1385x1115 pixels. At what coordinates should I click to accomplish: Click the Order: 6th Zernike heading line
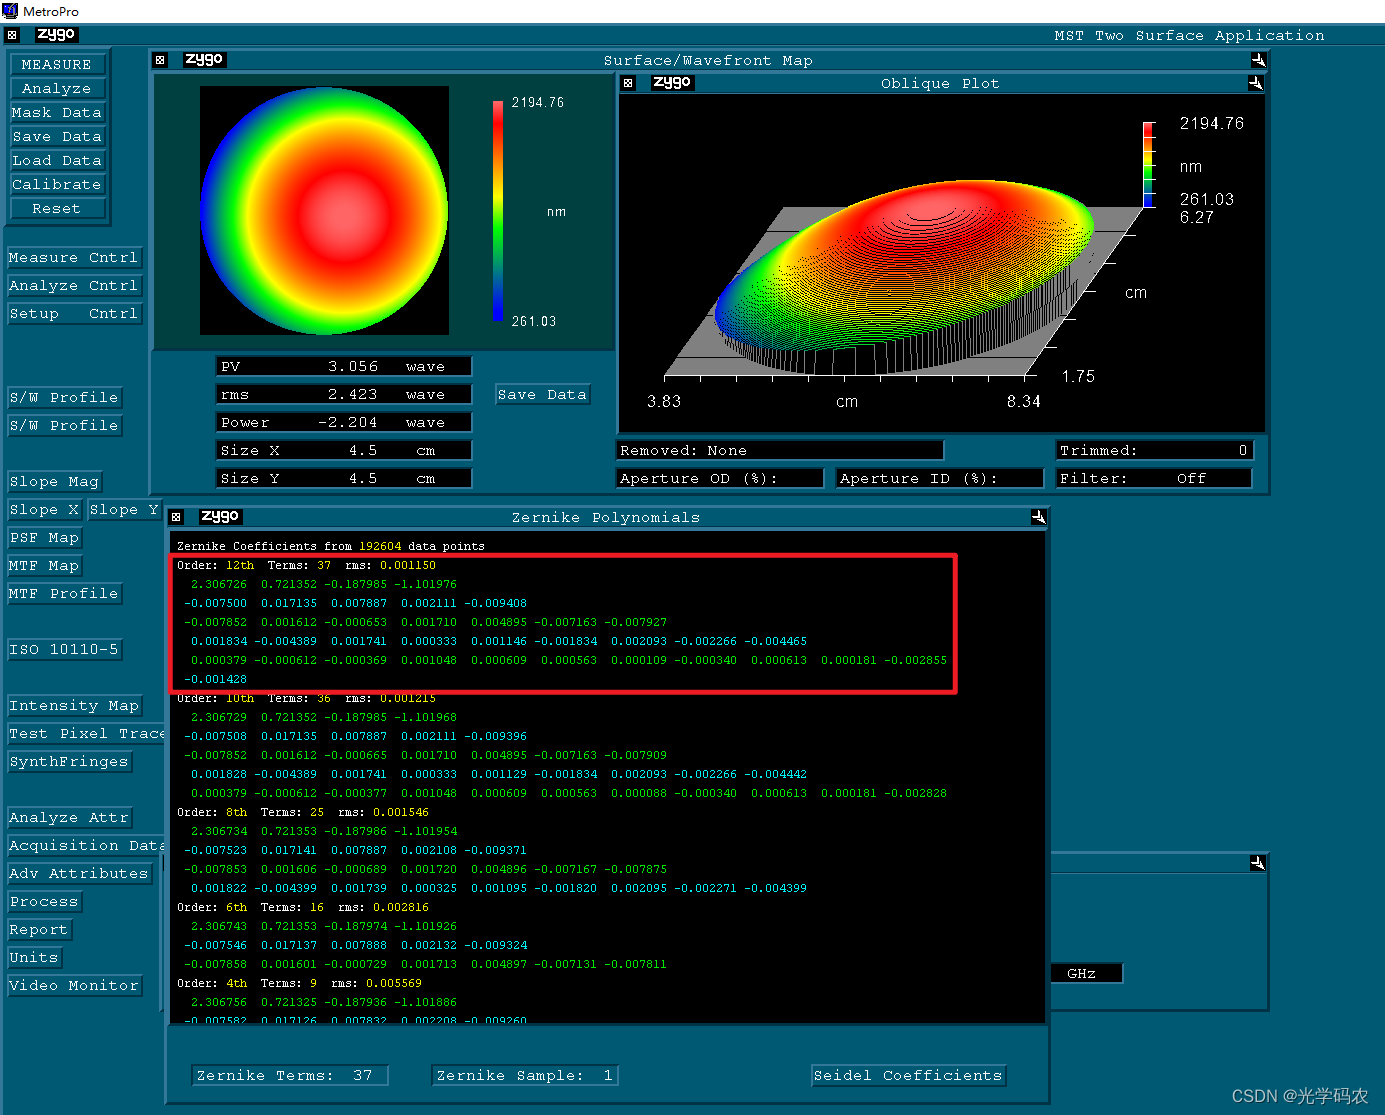point(303,908)
